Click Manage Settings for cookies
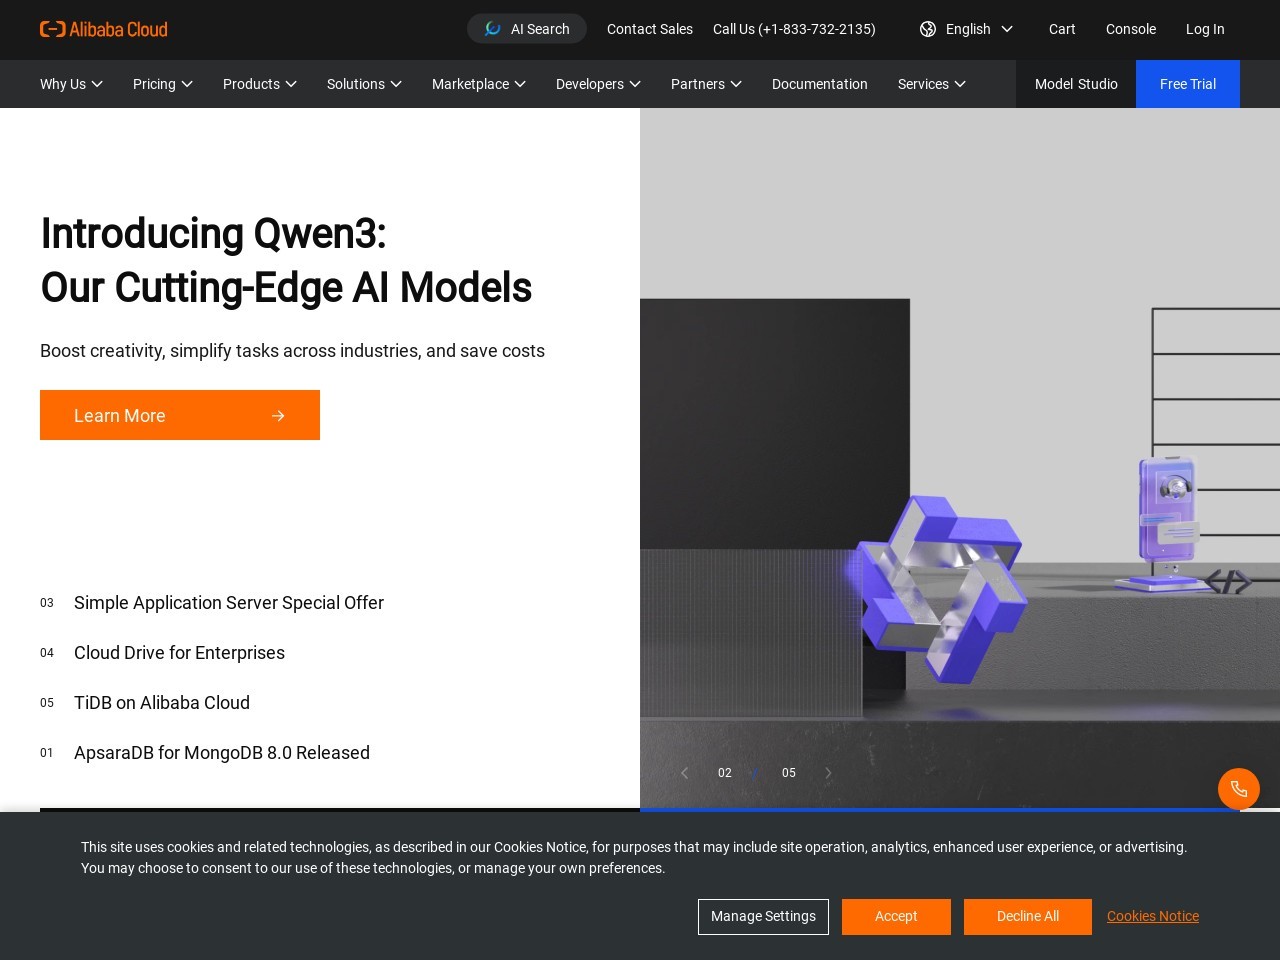 point(763,916)
